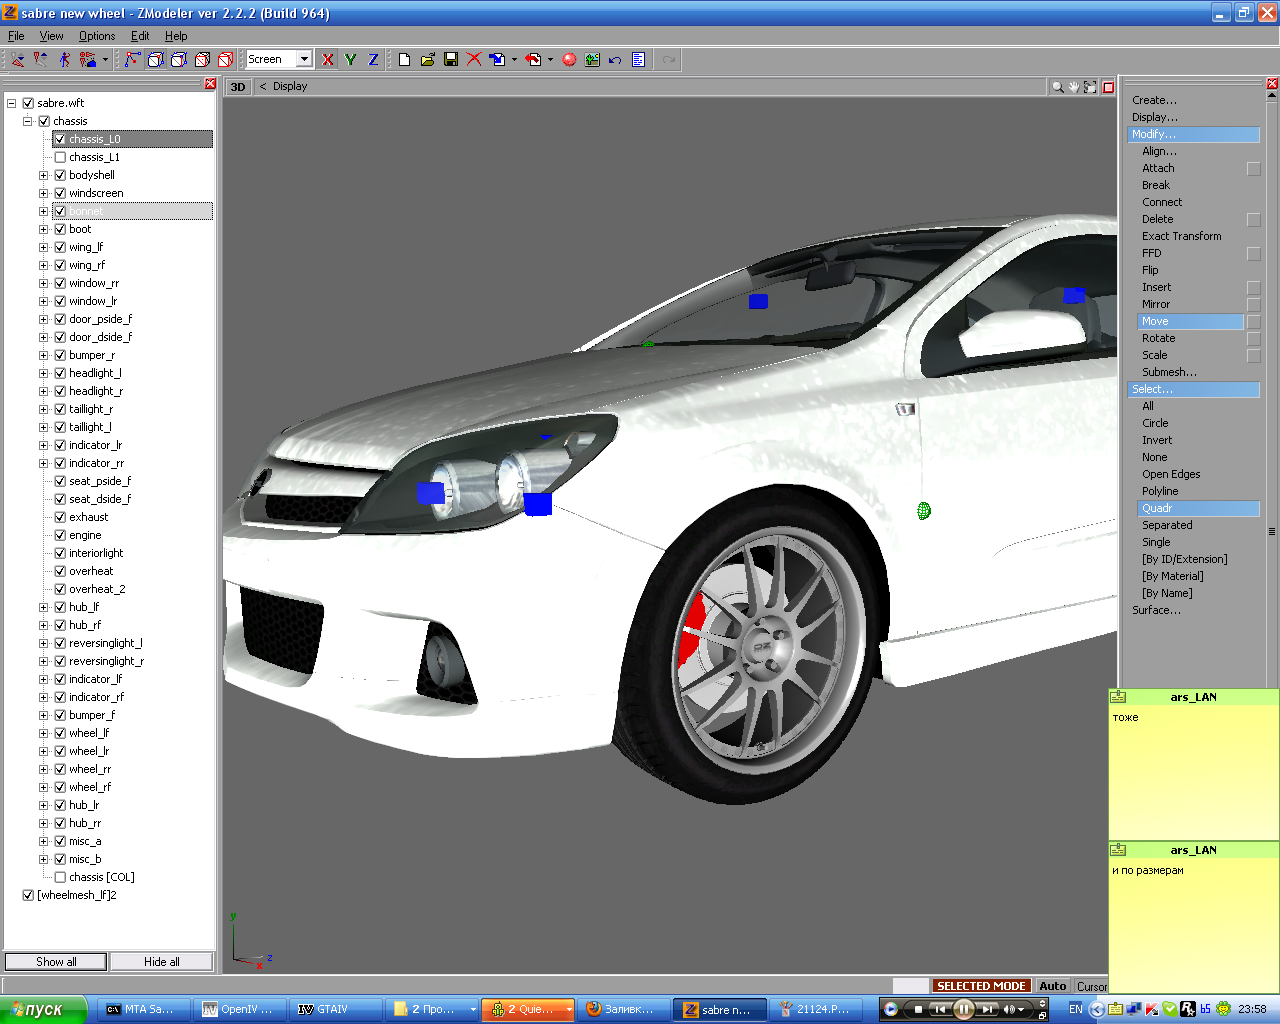This screenshot has height=1024, width=1280.
Task: Click the Open file folder icon
Action: point(428,60)
